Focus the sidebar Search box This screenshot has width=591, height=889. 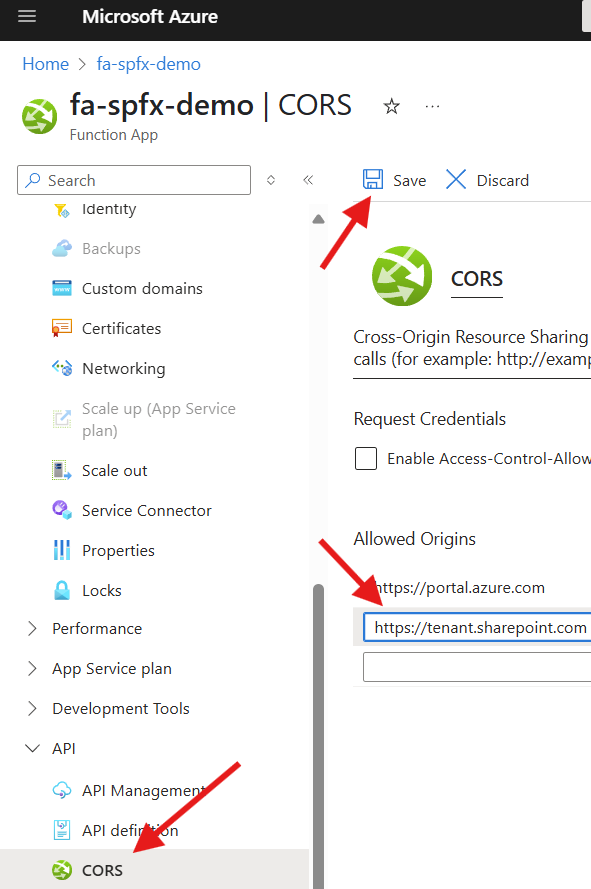pyautogui.click(x=134, y=180)
